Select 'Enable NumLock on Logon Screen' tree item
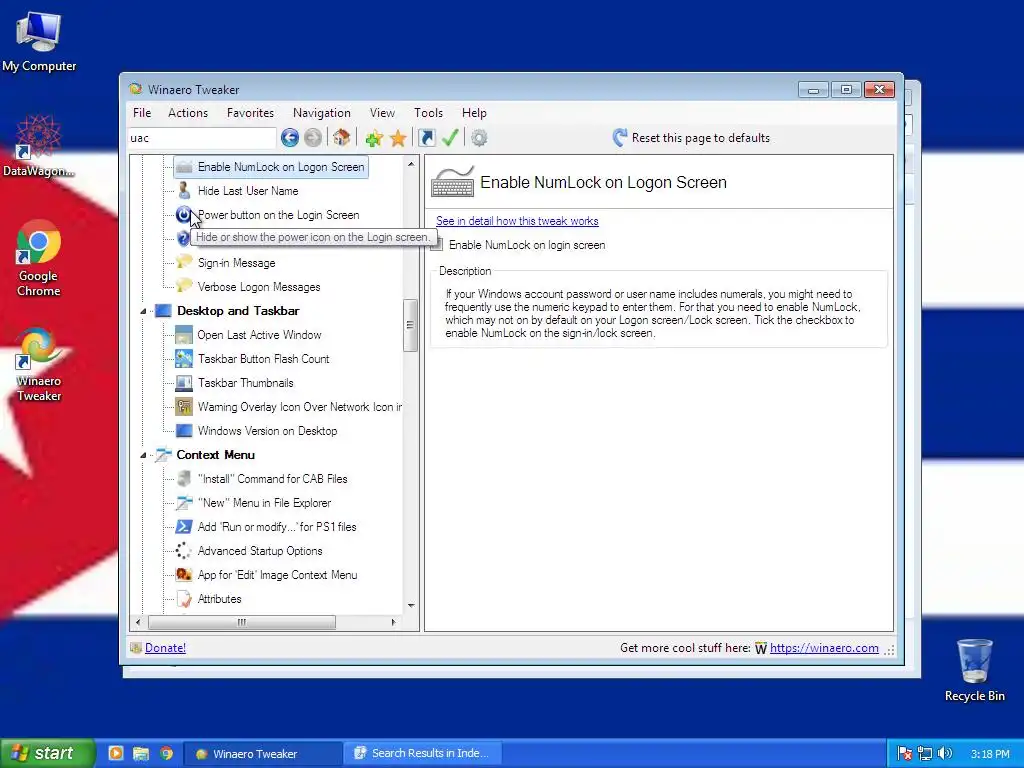Screen dimensions: 1024x768 [x=281, y=167]
